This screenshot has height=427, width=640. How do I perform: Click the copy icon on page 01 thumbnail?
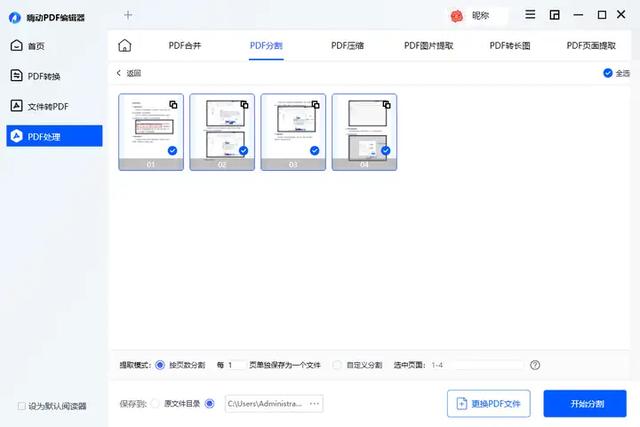point(173,105)
